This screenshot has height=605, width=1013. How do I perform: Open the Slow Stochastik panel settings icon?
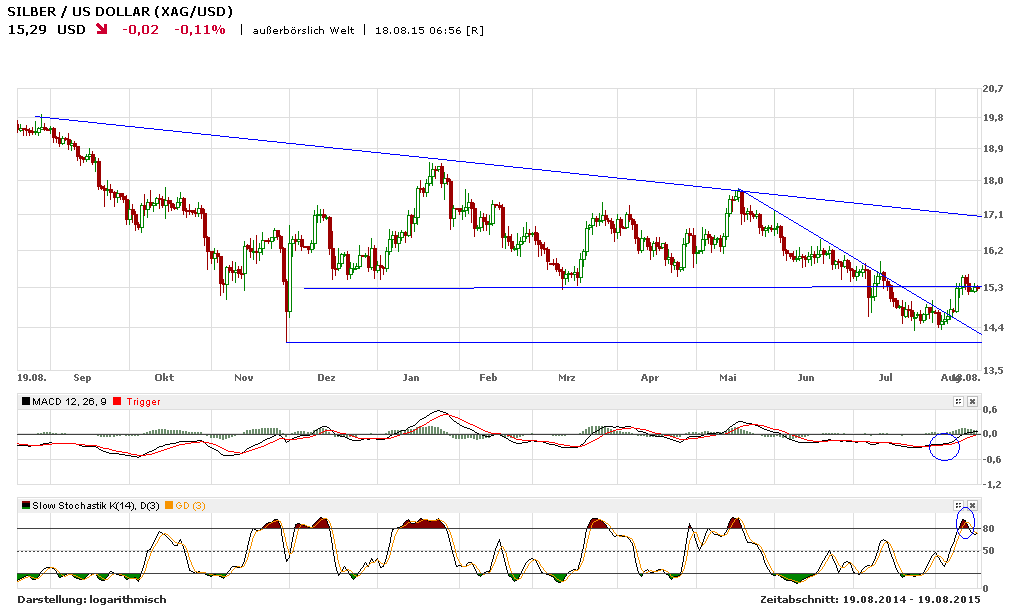coord(958,505)
